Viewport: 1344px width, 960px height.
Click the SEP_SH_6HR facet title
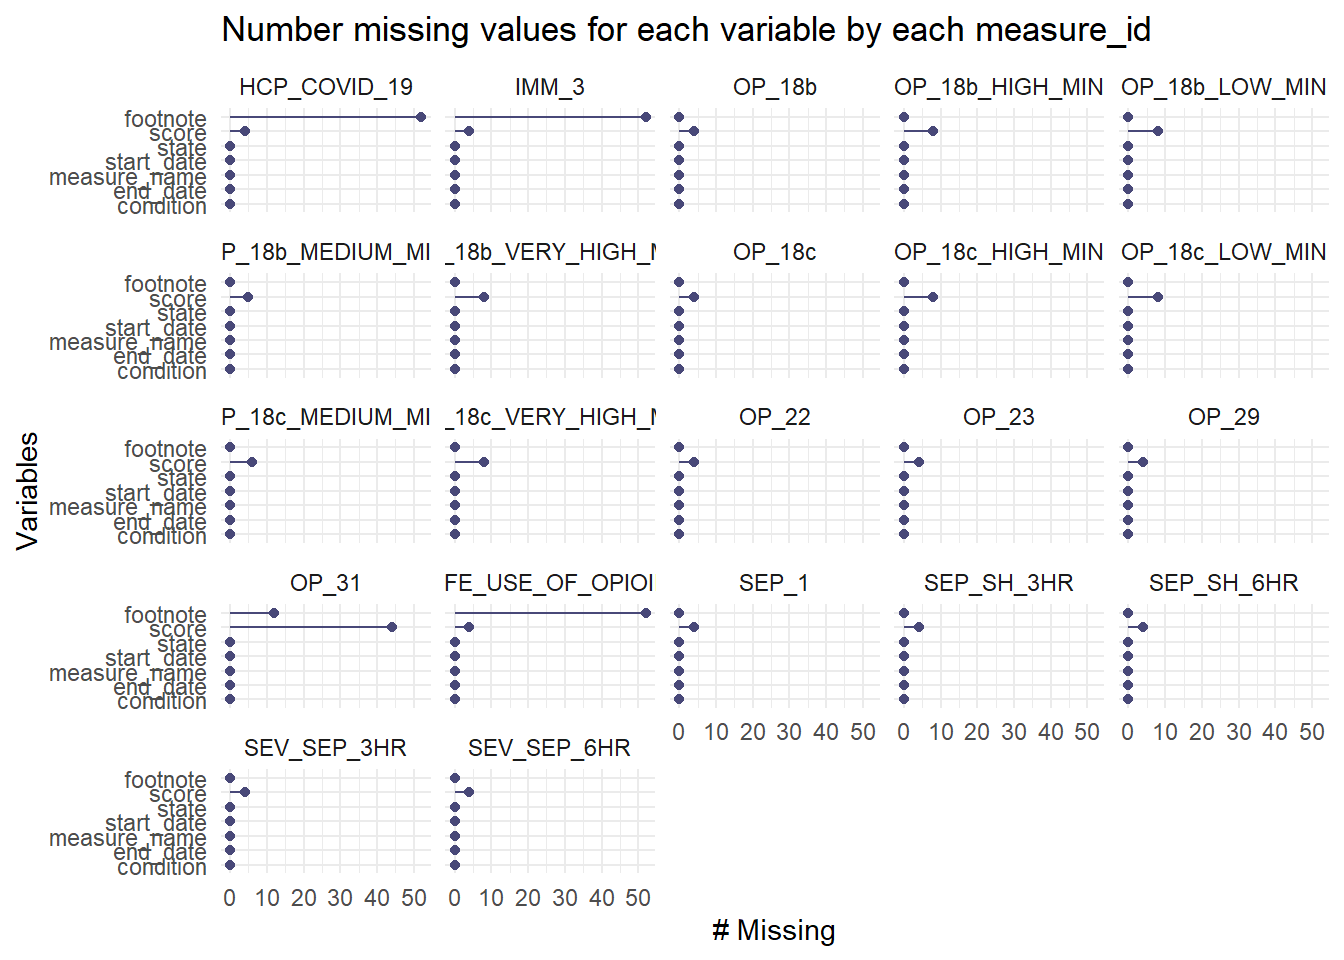(x=1223, y=583)
